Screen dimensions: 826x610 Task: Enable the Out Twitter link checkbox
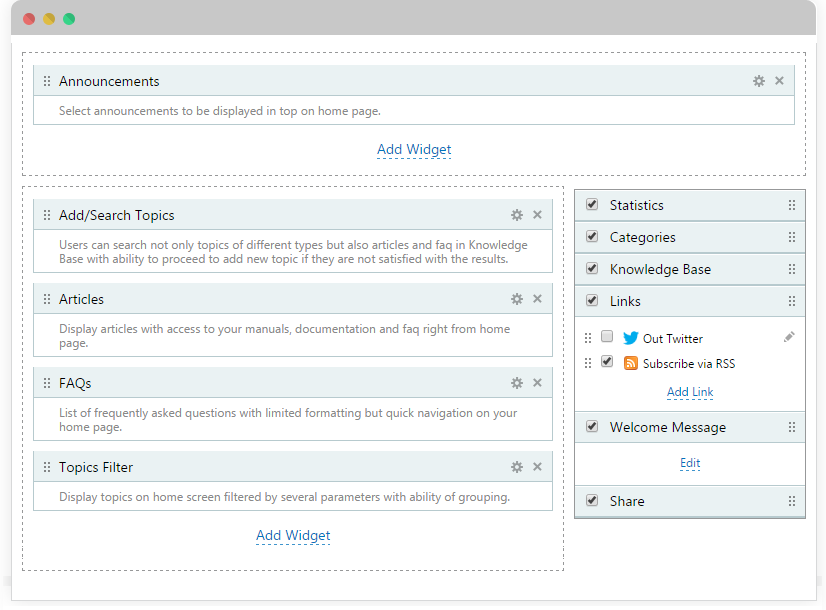(607, 337)
